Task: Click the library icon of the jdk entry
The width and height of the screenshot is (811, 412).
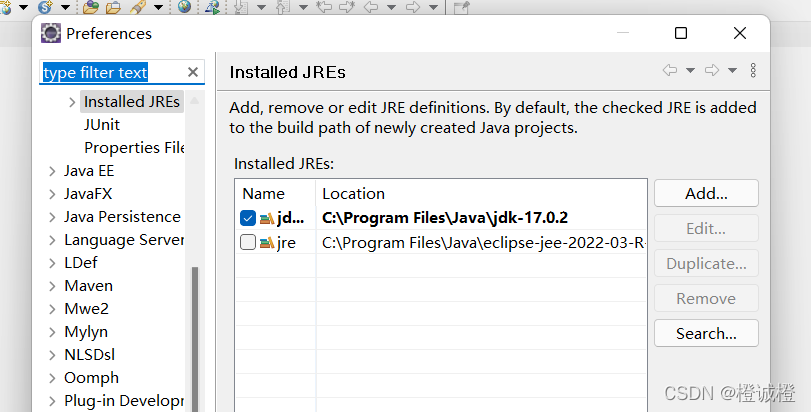Action: (x=267, y=218)
